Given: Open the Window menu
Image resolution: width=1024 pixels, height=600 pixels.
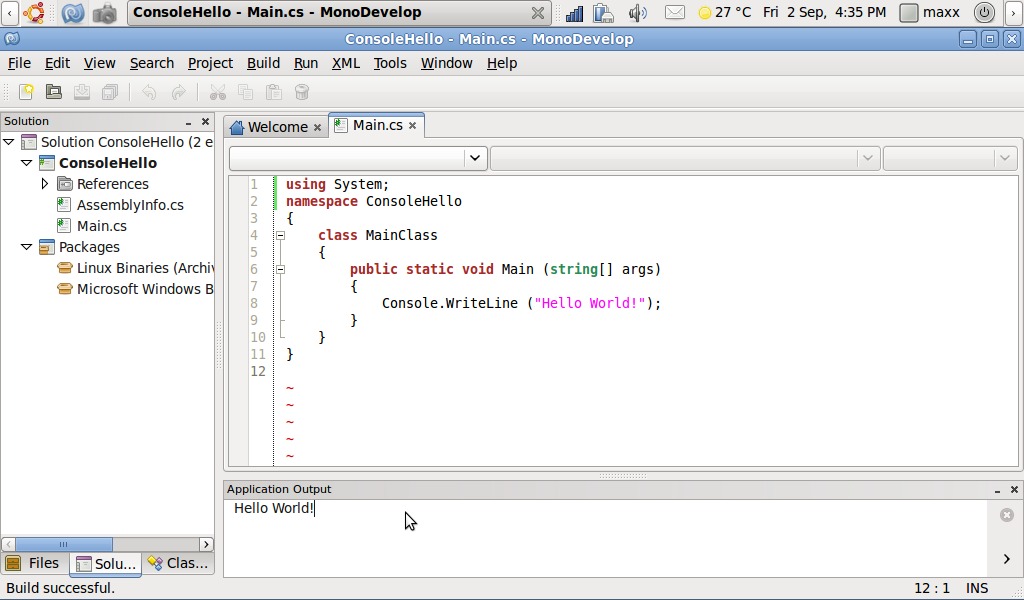Looking at the screenshot, I should 447,63.
